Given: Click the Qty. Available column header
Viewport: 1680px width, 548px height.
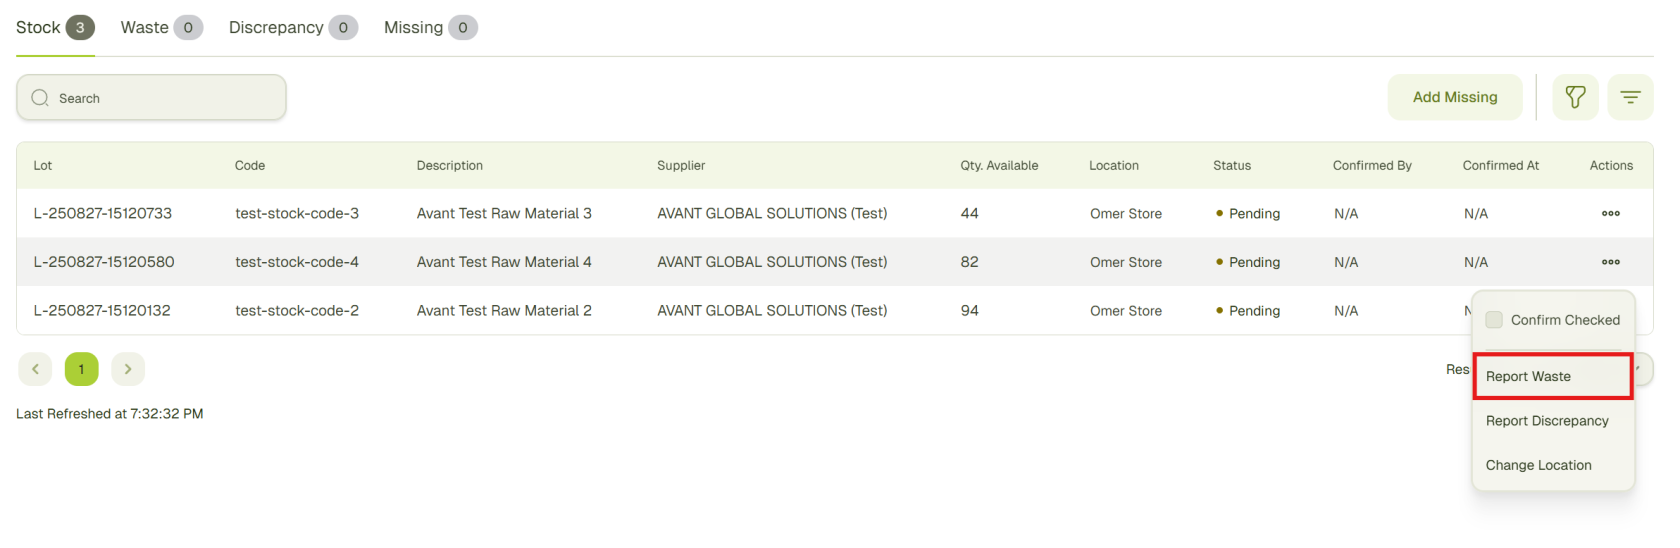Looking at the screenshot, I should pos(998,166).
